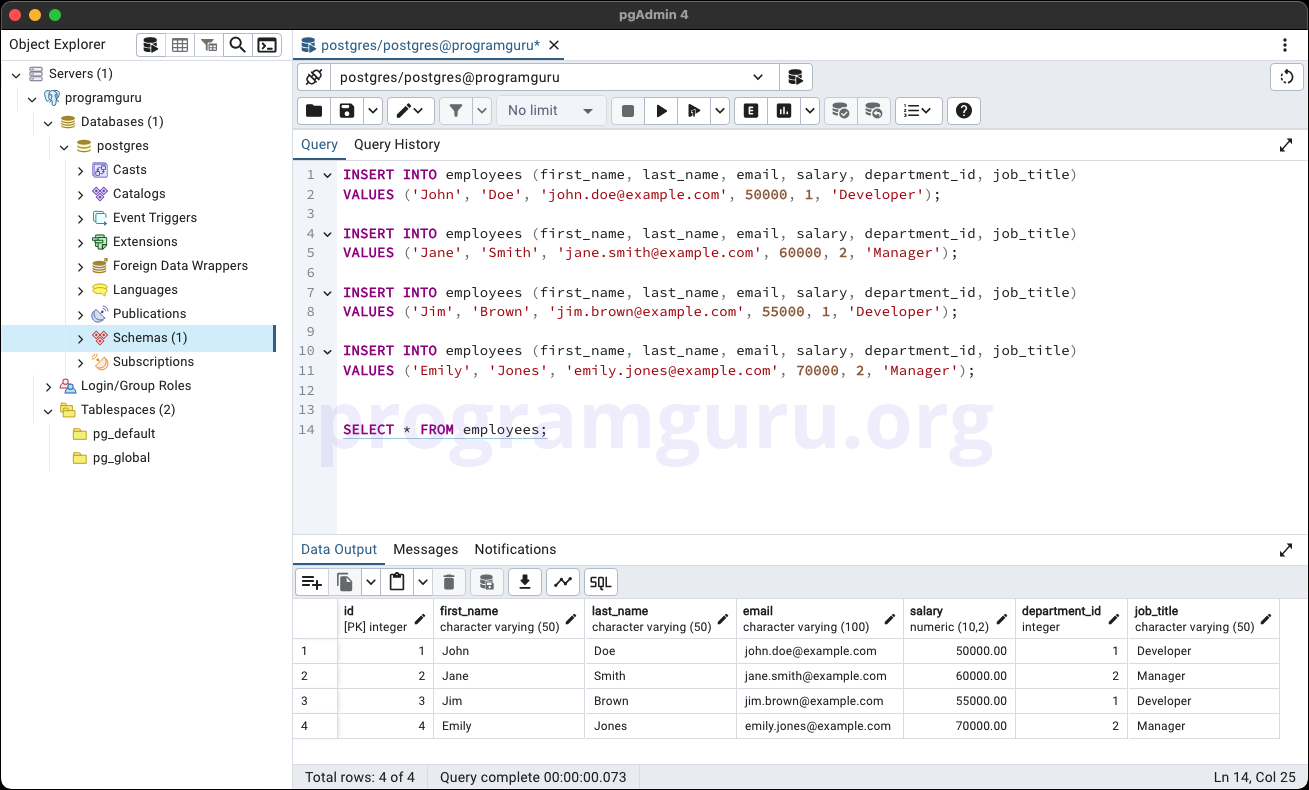Switch to the Notifications tab
Viewport: 1309px width, 790px height.
(515, 549)
